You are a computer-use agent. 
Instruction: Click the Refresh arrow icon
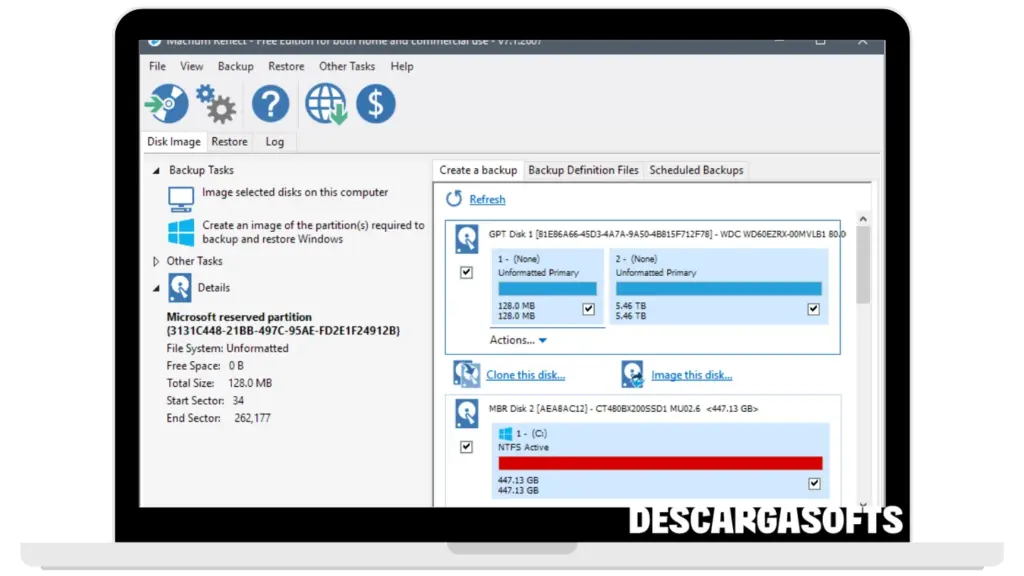(454, 199)
